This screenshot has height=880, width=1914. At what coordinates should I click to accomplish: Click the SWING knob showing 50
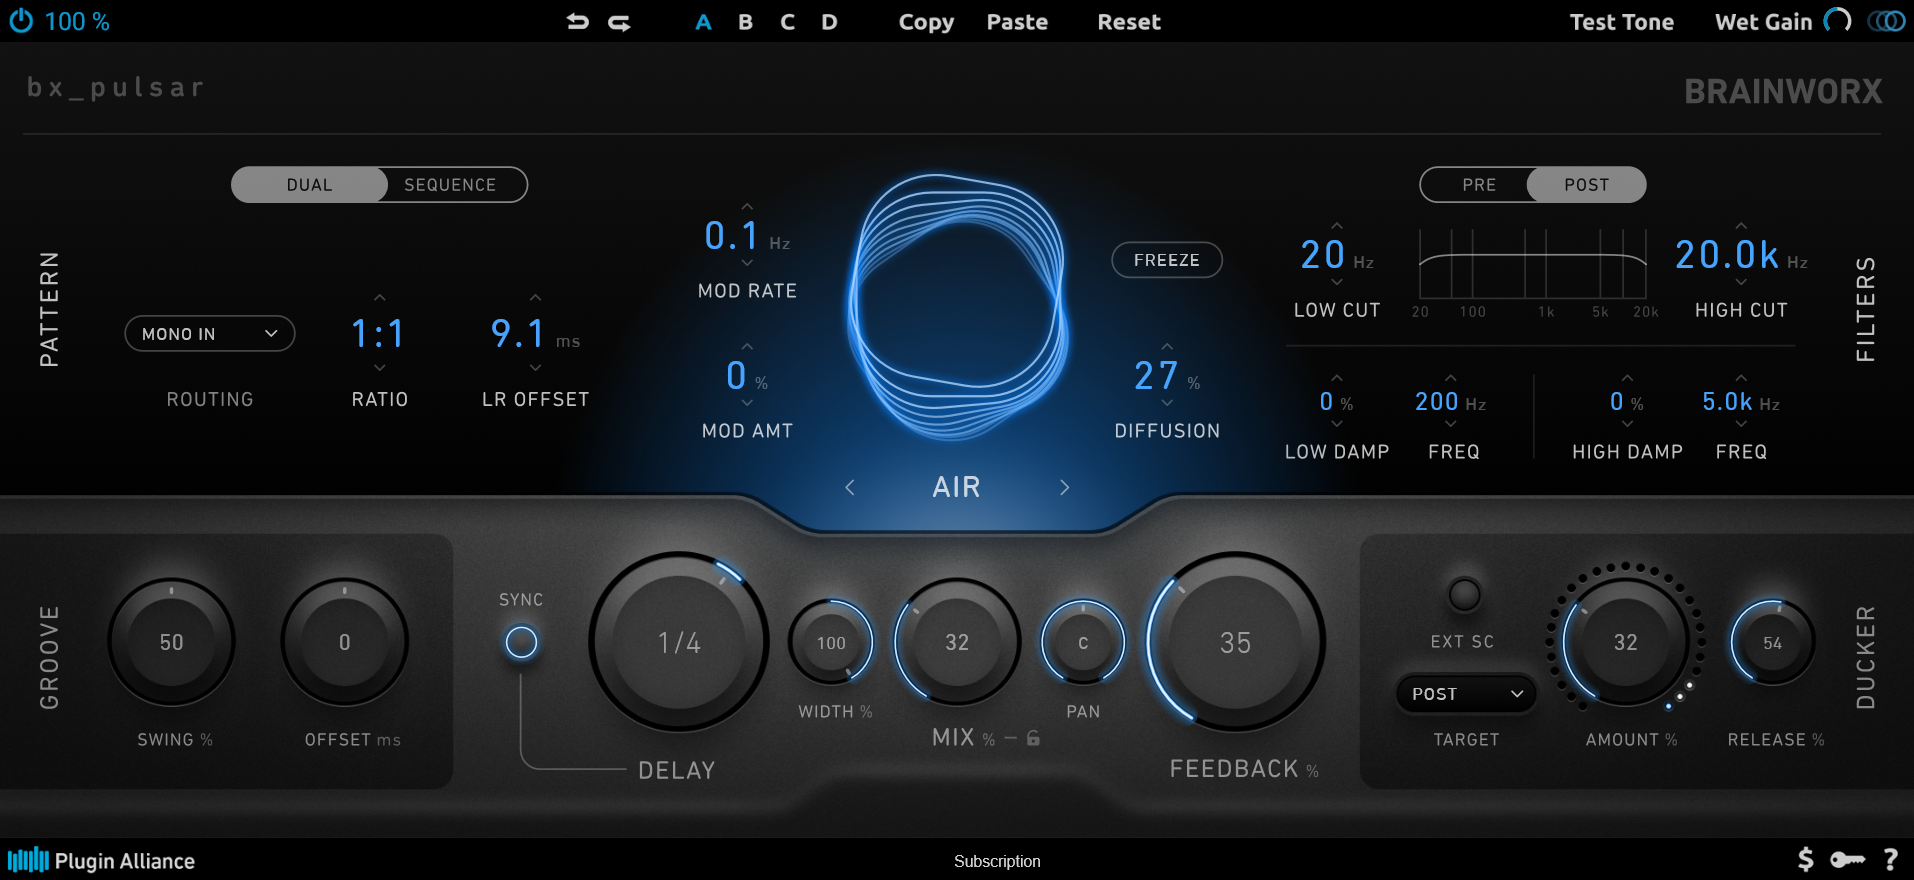(x=172, y=642)
